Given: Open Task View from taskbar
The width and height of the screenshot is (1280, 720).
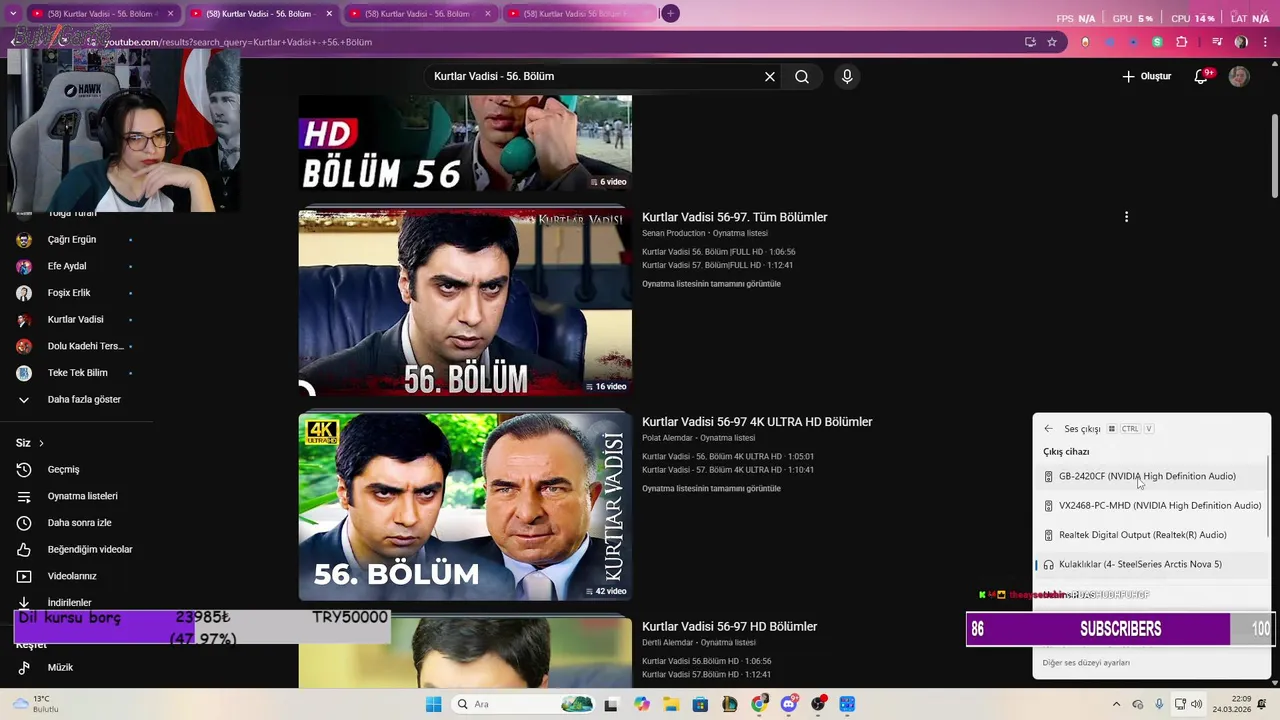Looking at the screenshot, I should (611, 704).
